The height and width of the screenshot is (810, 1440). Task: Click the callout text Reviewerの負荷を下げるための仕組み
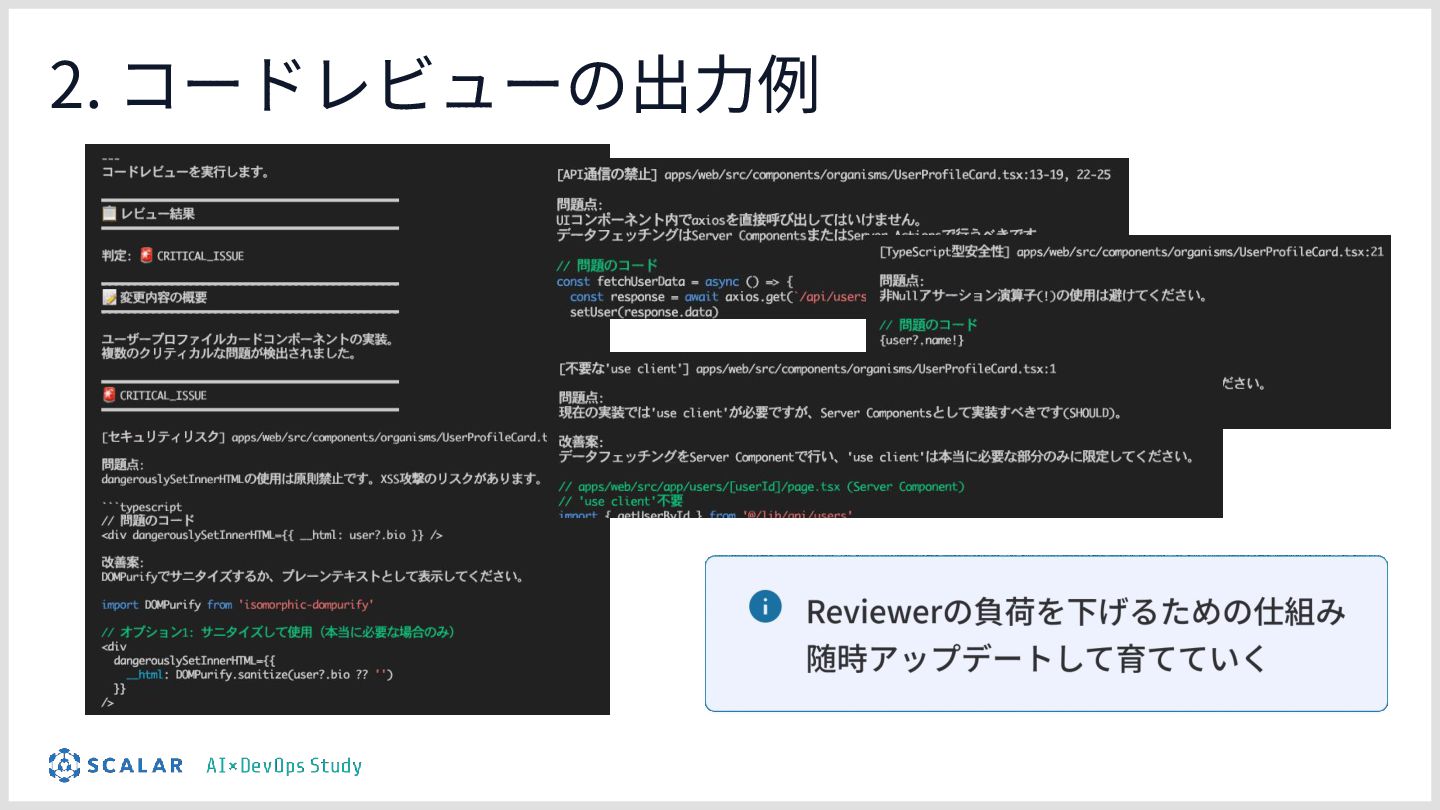tap(1076, 610)
